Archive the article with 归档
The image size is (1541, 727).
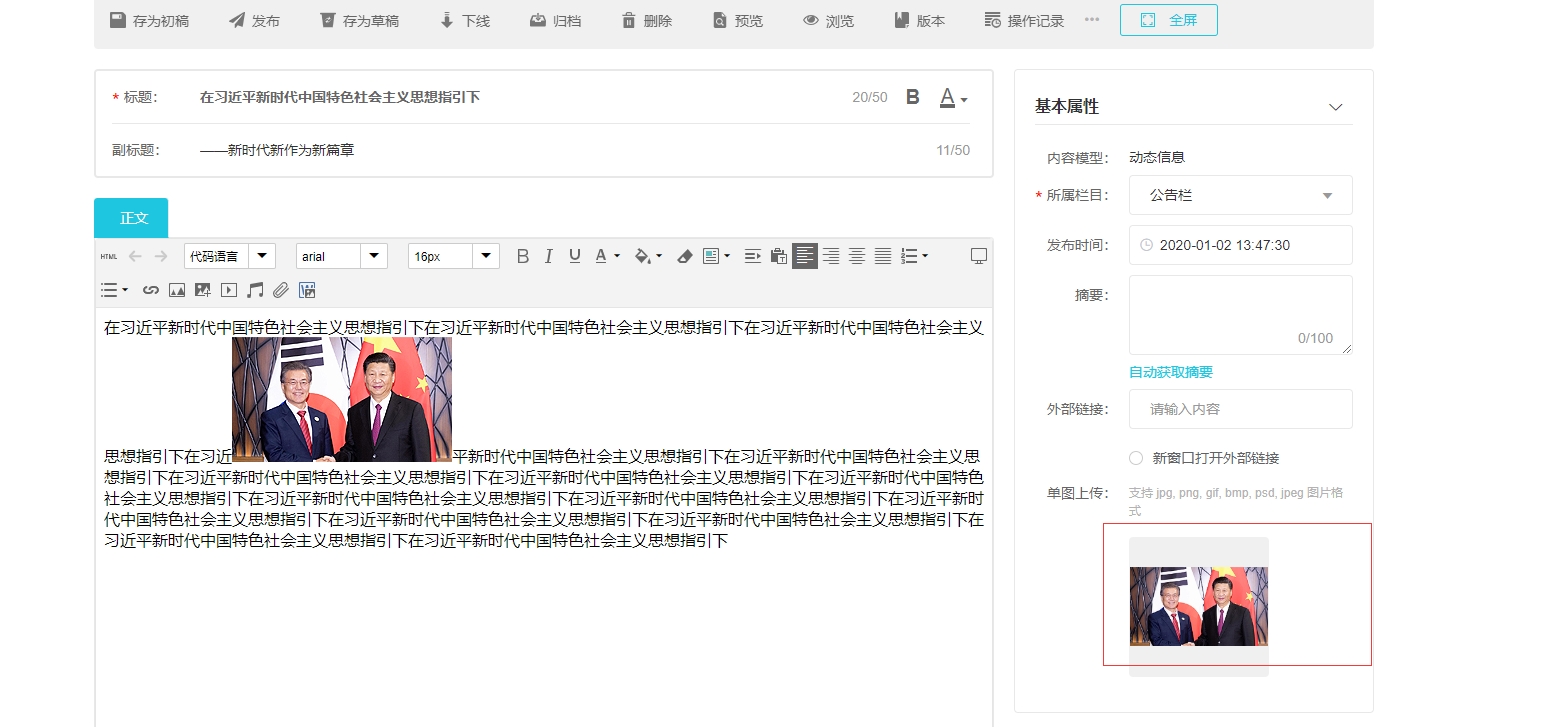(555, 21)
